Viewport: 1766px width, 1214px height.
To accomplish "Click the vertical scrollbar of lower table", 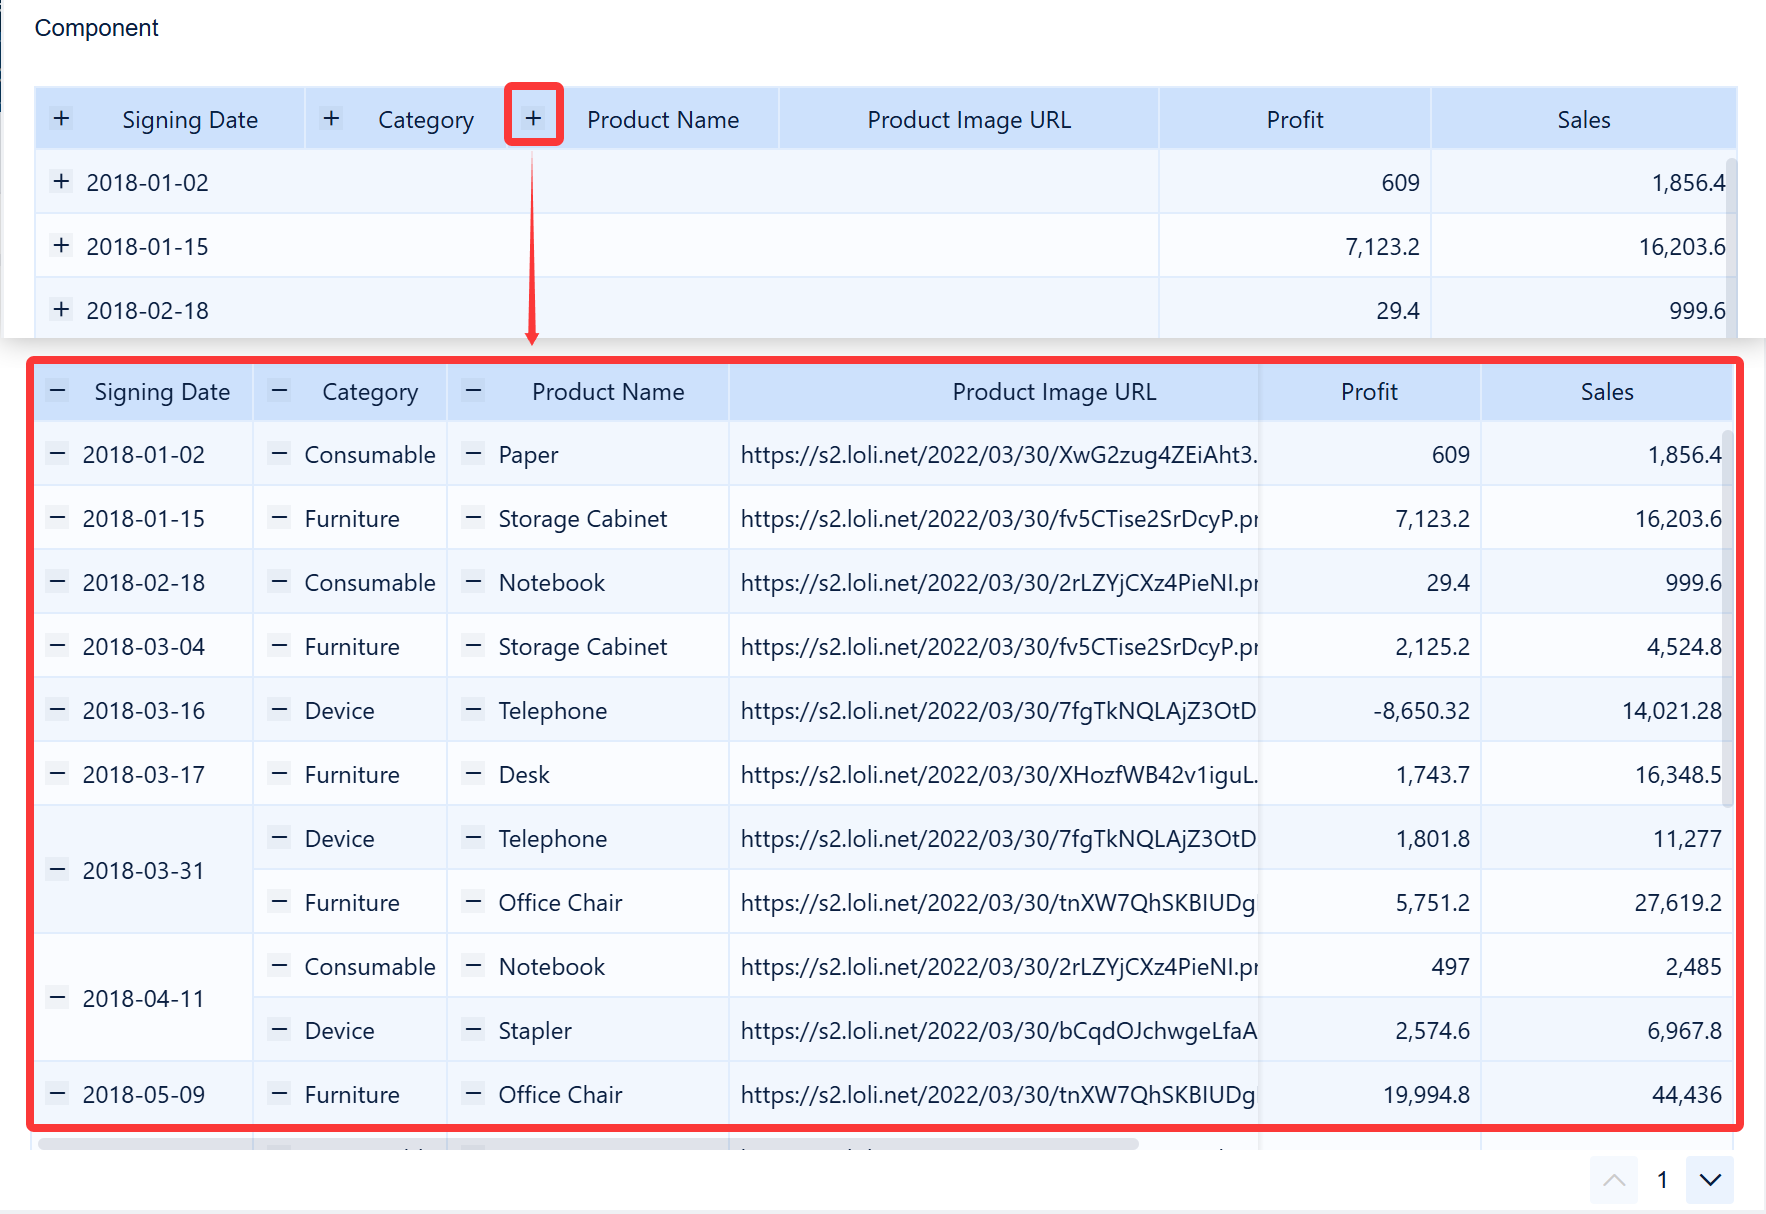I will (x=1727, y=619).
